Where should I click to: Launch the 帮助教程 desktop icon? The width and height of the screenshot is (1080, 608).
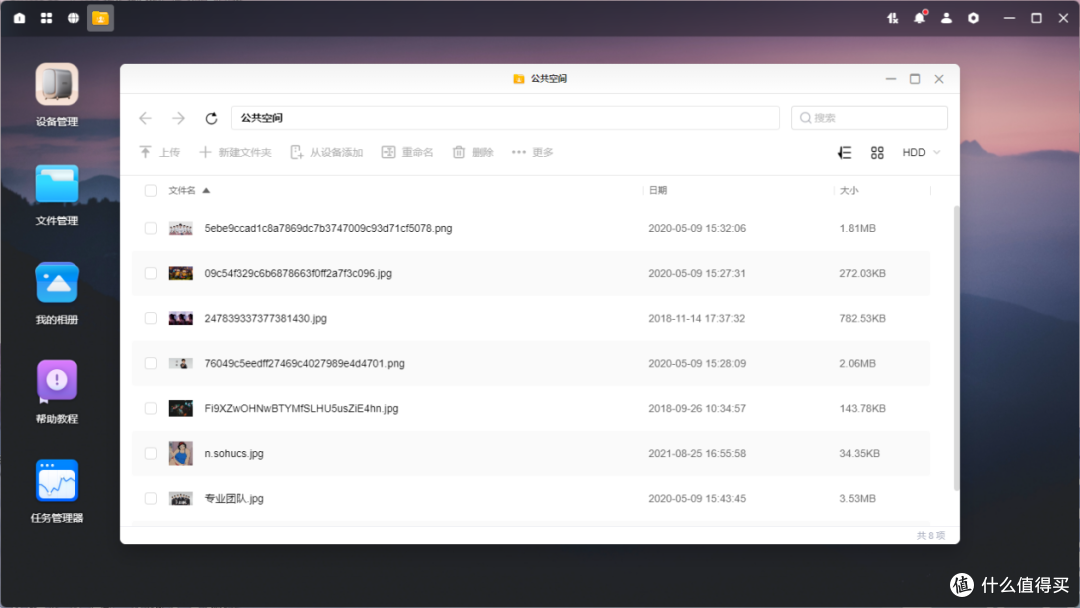coord(56,381)
